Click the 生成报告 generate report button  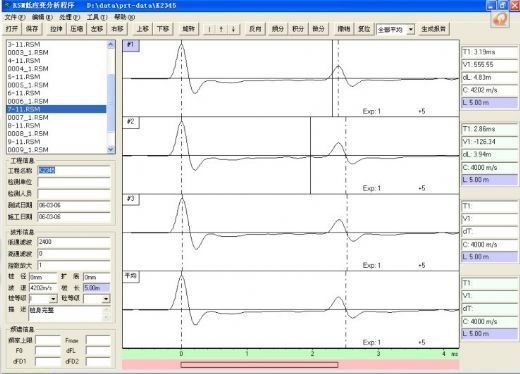click(x=433, y=29)
